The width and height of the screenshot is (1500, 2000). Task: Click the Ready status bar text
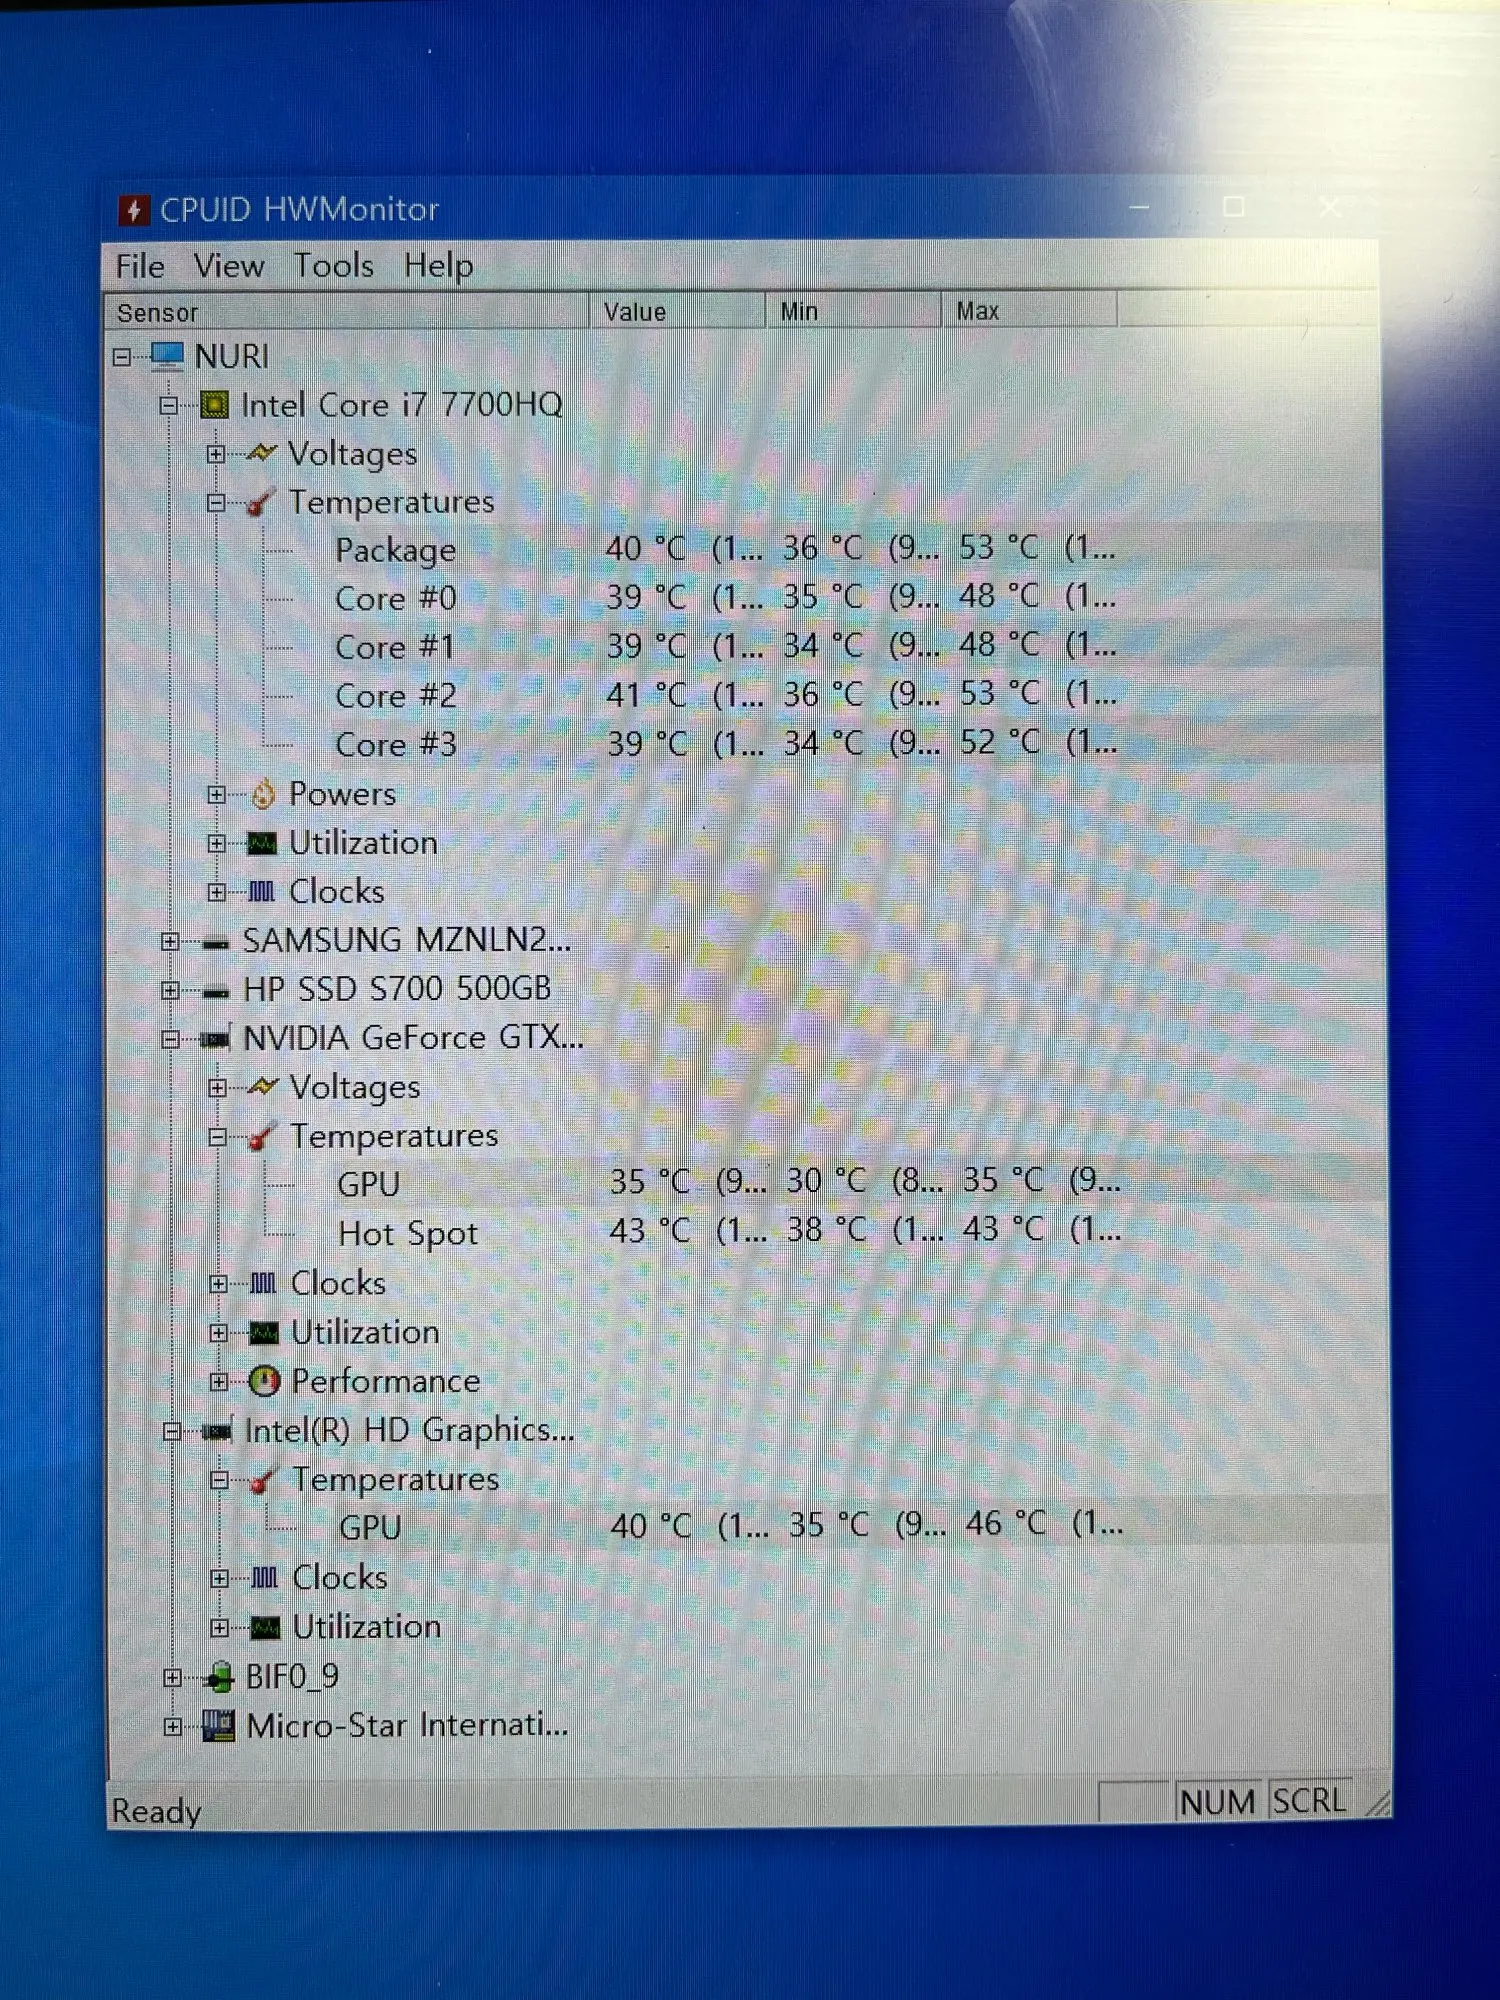coord(156,1811)
